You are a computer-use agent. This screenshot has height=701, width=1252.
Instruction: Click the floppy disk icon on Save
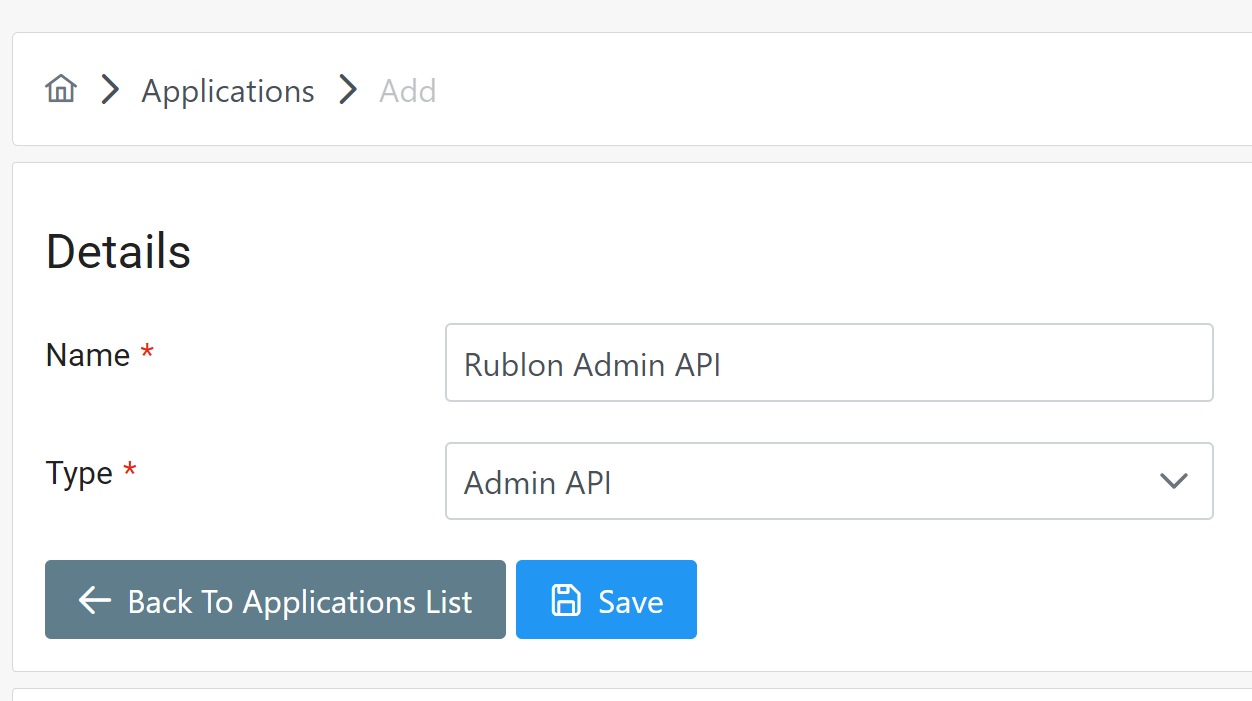pos(566,600)
